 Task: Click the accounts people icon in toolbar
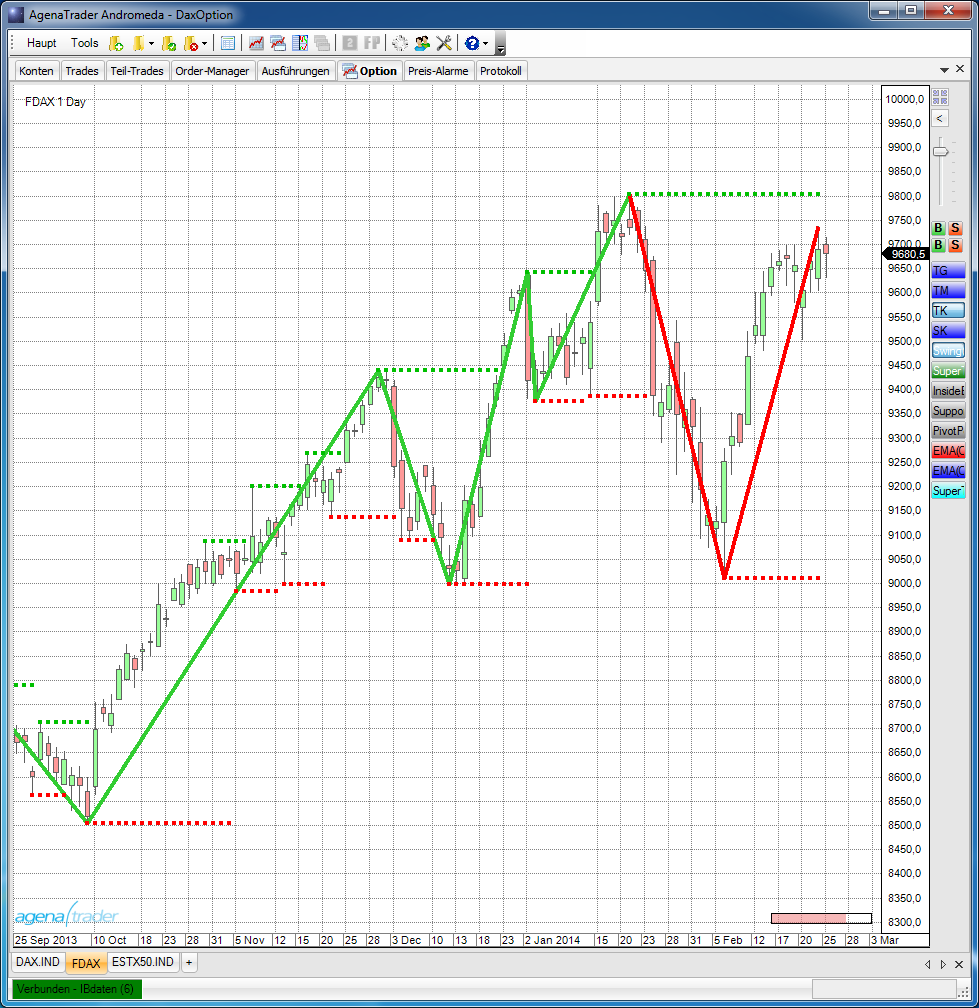click(x=424, y=43)
